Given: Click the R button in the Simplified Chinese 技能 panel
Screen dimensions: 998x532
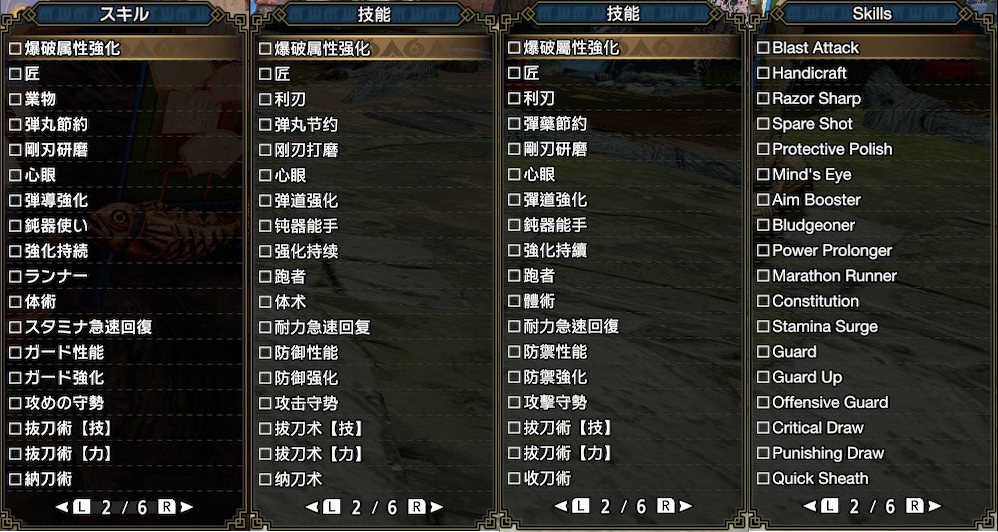Looking at the screenshot, I should click(416, 507).
